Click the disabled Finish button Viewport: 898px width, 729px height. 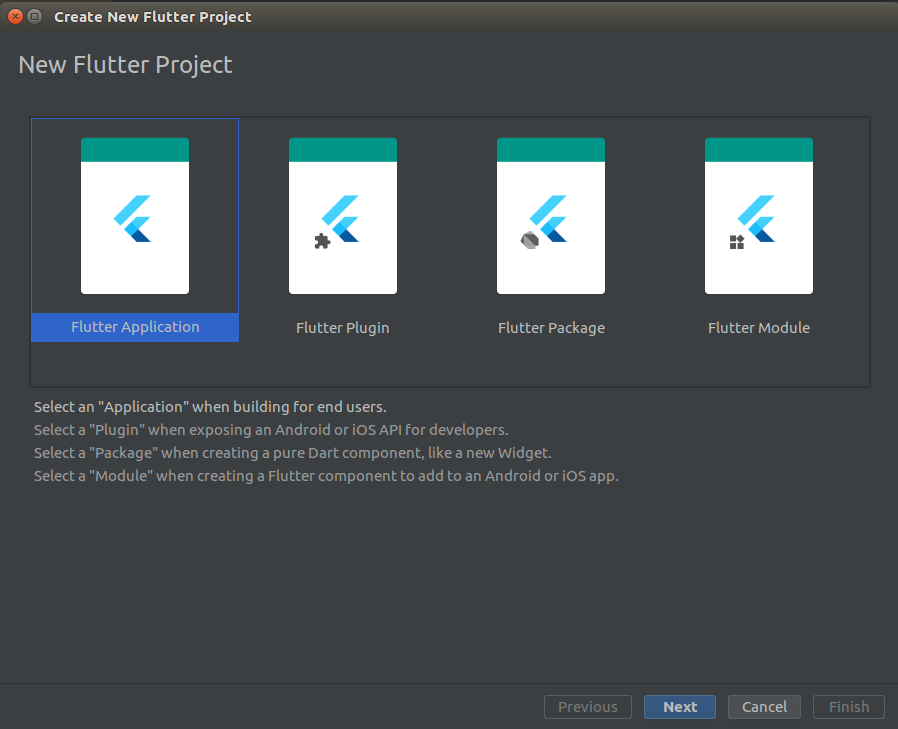[x=849, y=707]
